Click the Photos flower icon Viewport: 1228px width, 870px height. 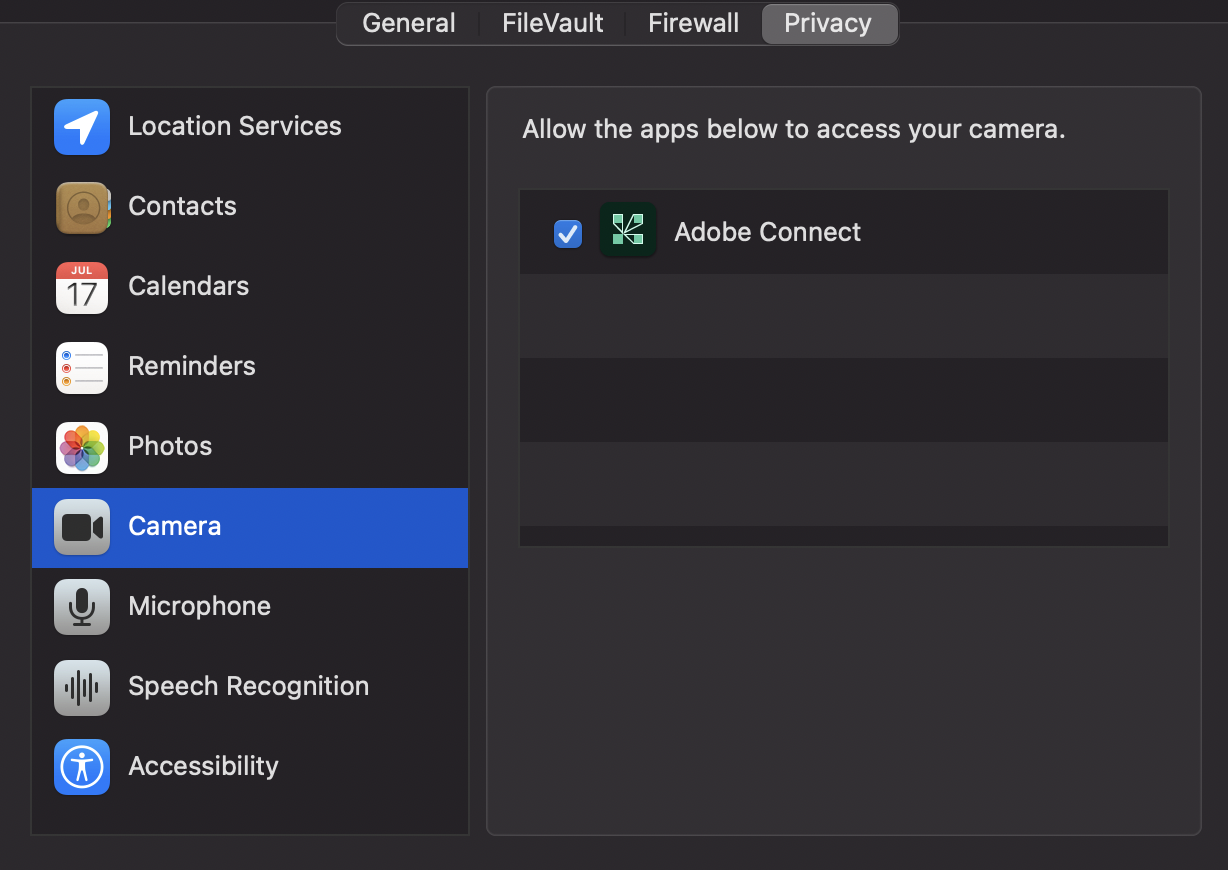[x=82, y=447]
